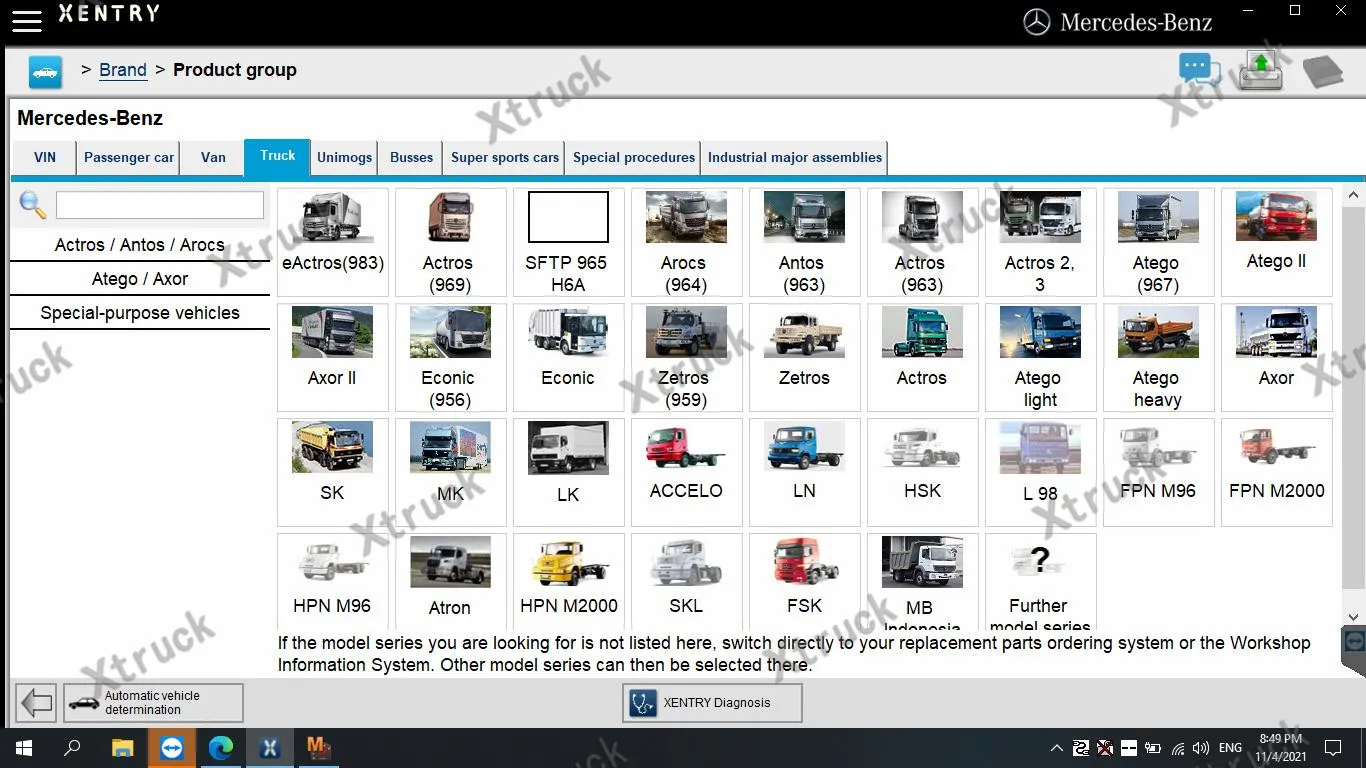Viewport: 1366px width, 768px height.
Task: Open File Explorer from the taskbar
Action: [122, 748]
